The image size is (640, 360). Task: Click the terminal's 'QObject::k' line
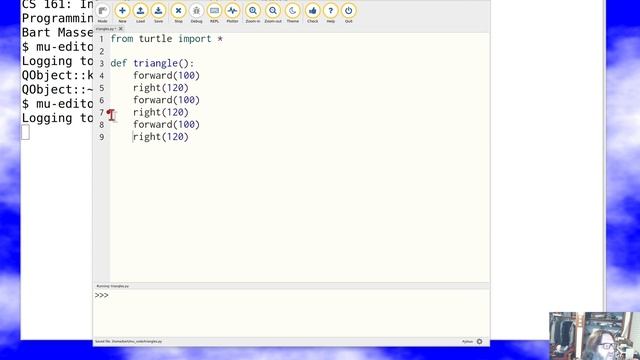point(57,76)
